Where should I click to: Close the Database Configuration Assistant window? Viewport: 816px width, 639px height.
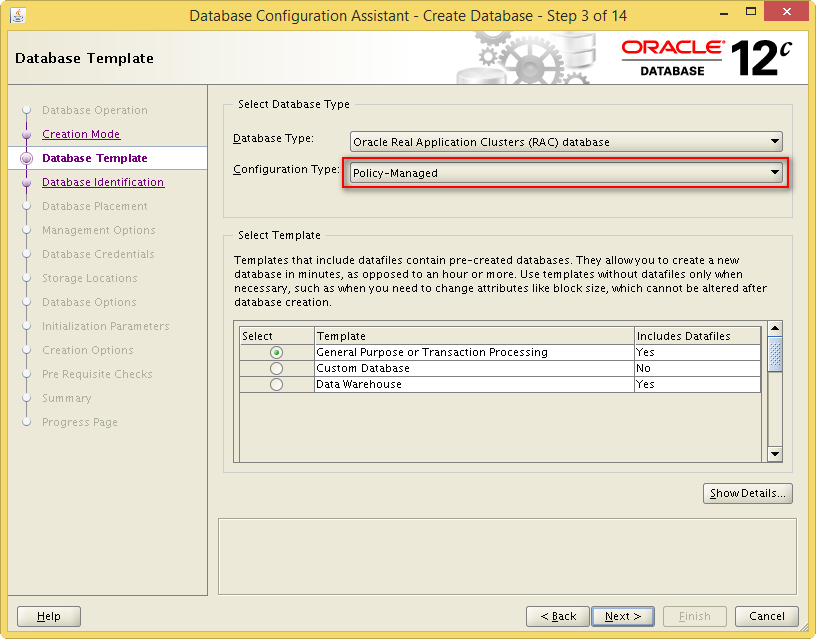[x=787, y=11]
